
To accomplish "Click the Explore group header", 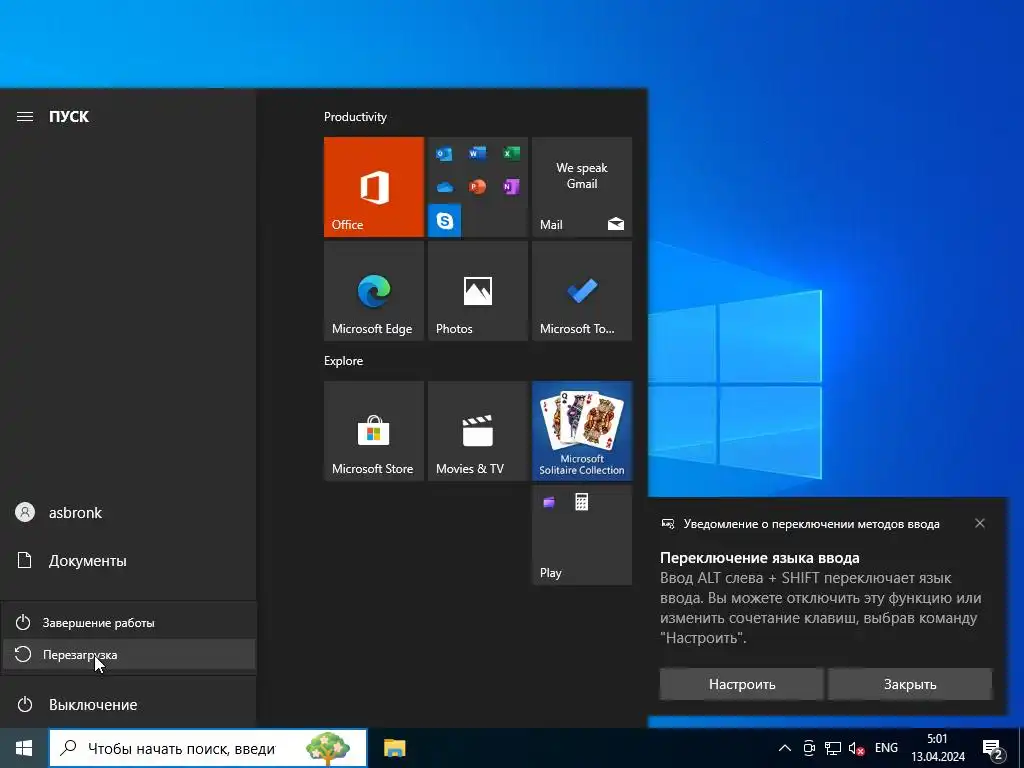I will pyautogui.click(x=344, y=360).
